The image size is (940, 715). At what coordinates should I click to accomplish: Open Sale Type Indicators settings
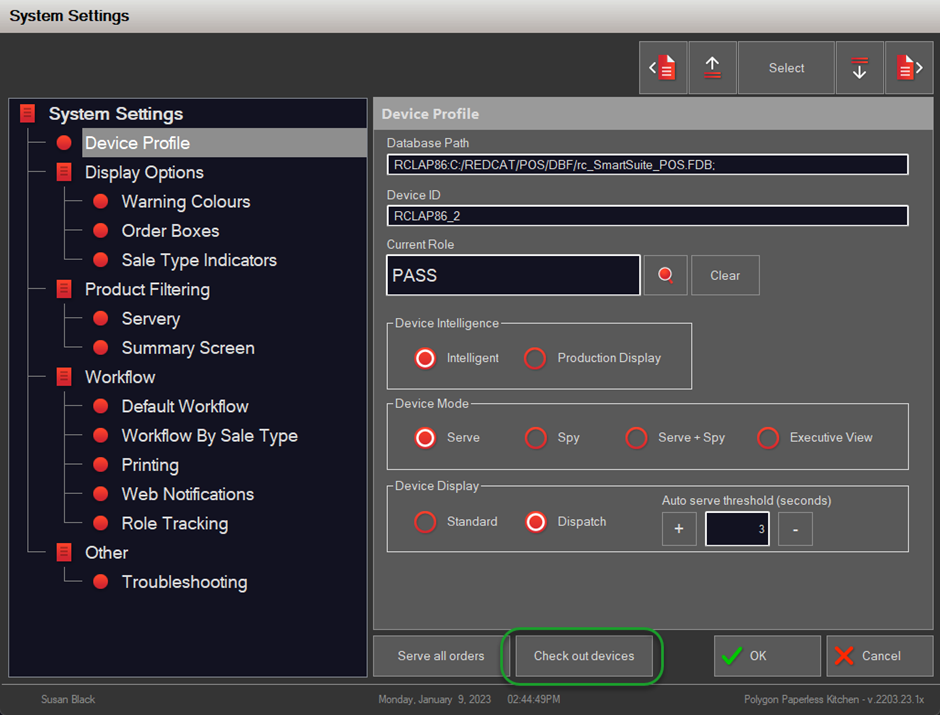pos(199,260)
